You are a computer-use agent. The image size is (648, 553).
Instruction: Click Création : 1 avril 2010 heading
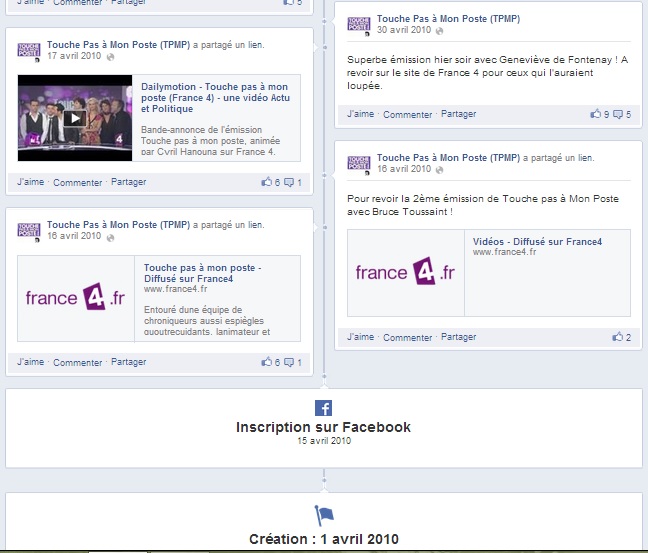[x=324, y=539]
